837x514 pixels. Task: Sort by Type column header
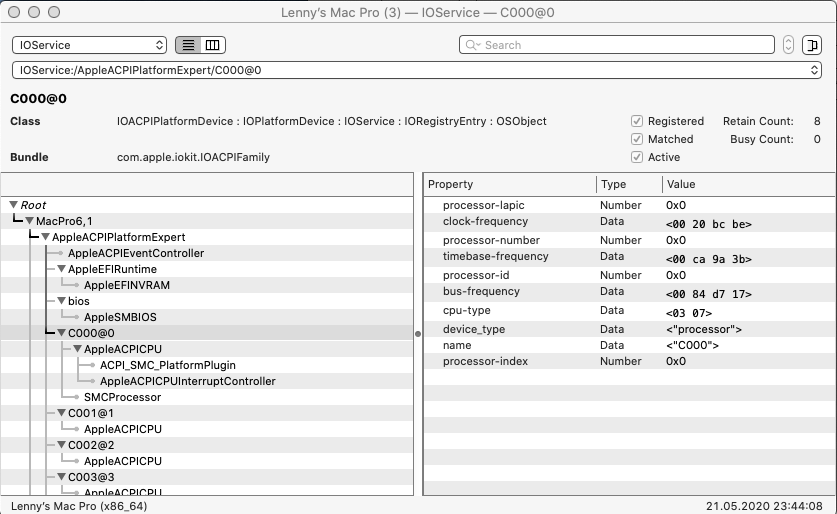[629, 184]
